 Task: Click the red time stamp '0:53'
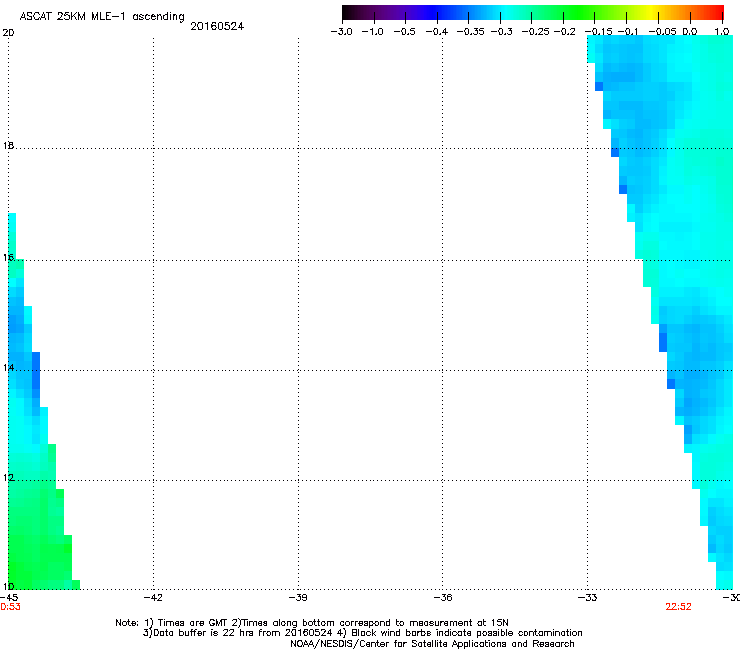pos(10,607)
